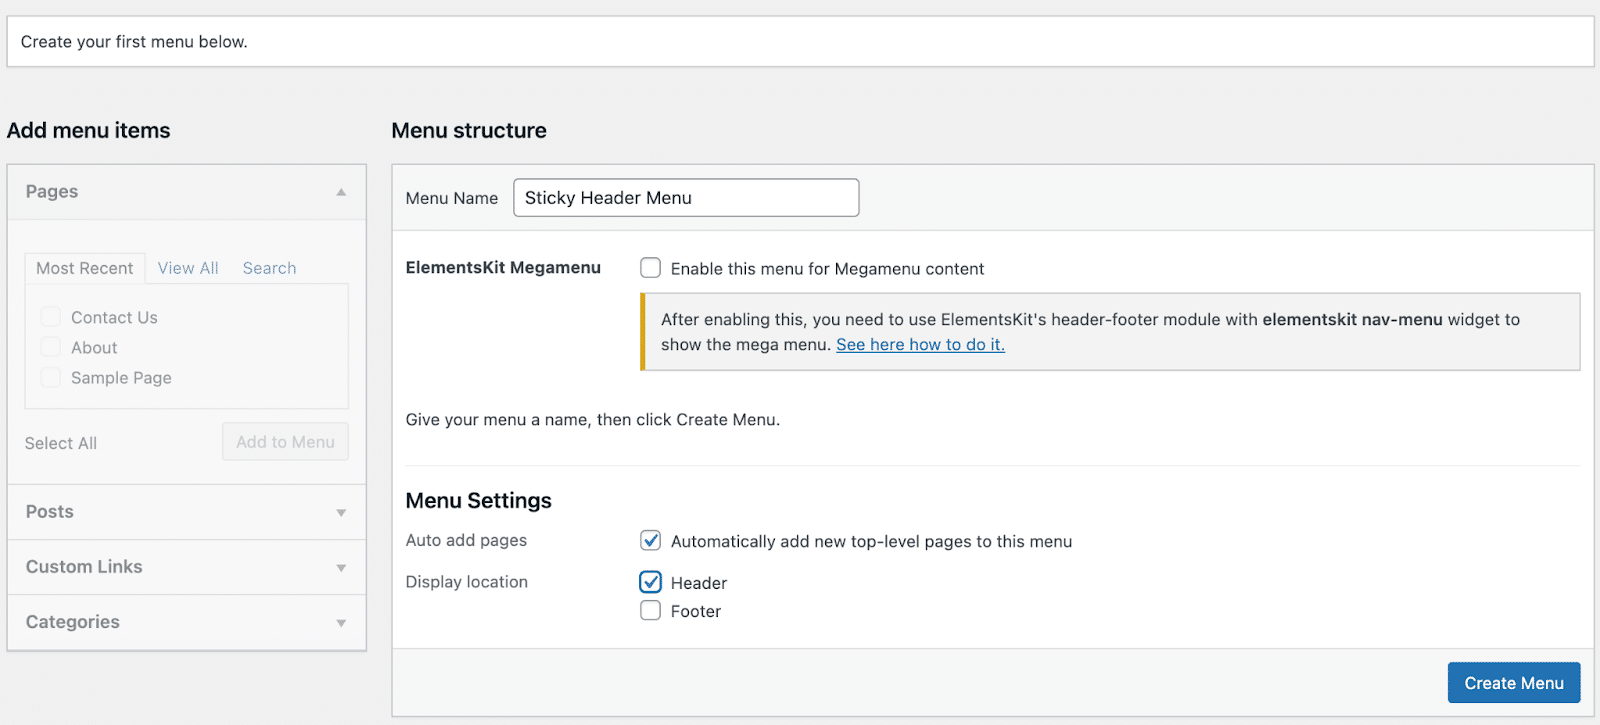1600x725 pixels.
Task: Select the Most Recent tab
Action: 85,268
